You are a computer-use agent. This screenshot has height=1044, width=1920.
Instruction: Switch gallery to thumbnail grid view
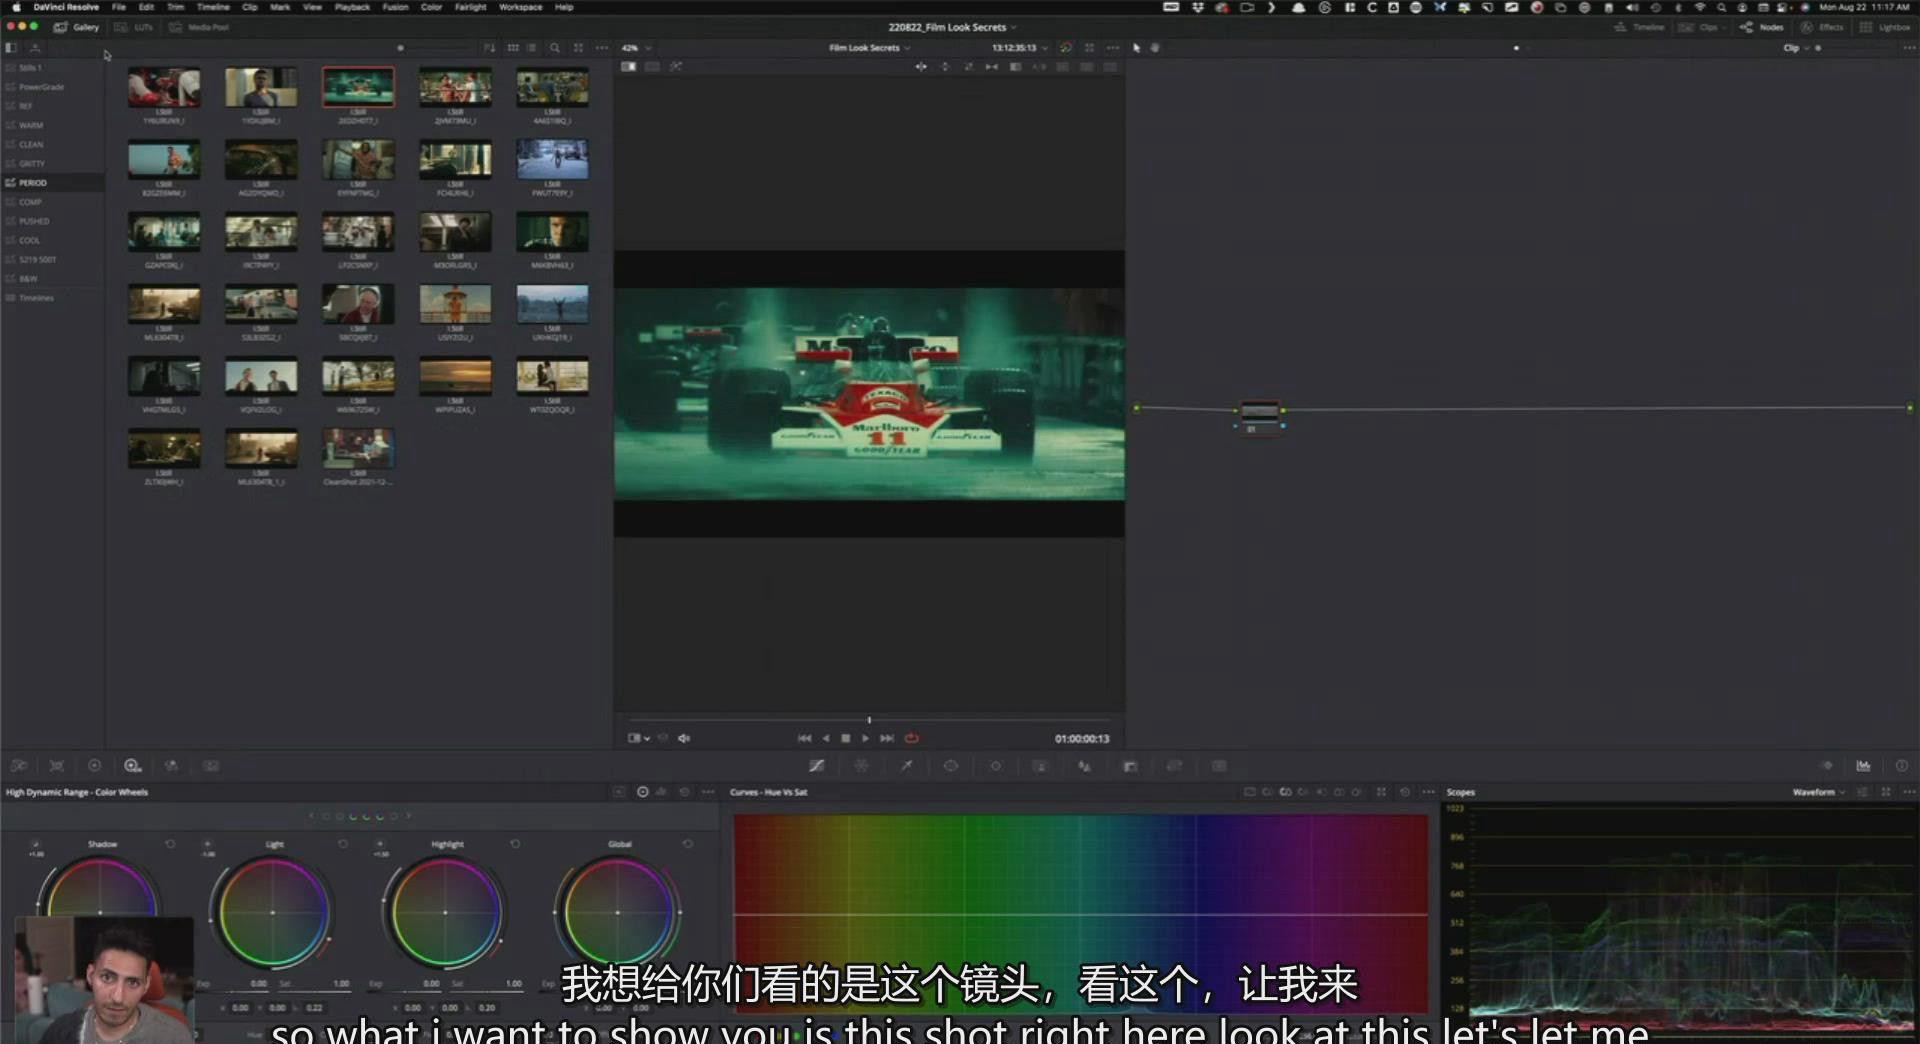click(513, 48)
